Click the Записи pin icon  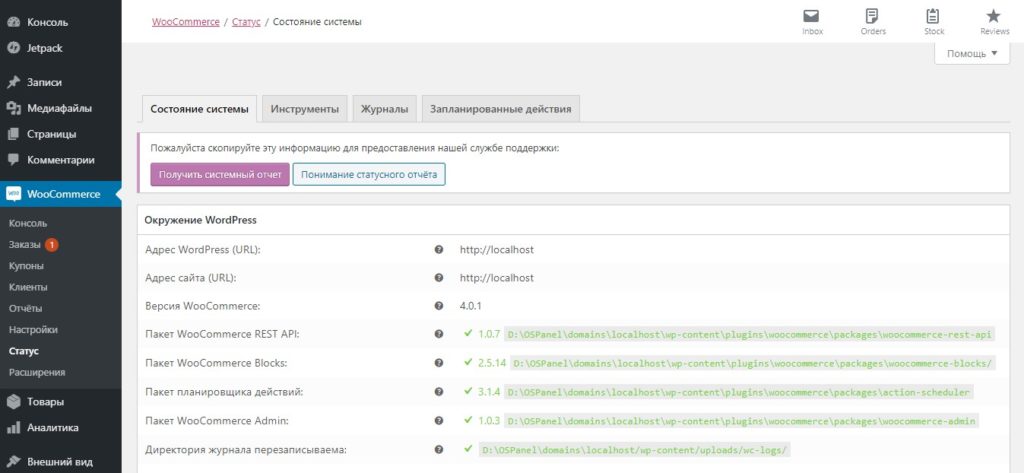coord(13,82)
